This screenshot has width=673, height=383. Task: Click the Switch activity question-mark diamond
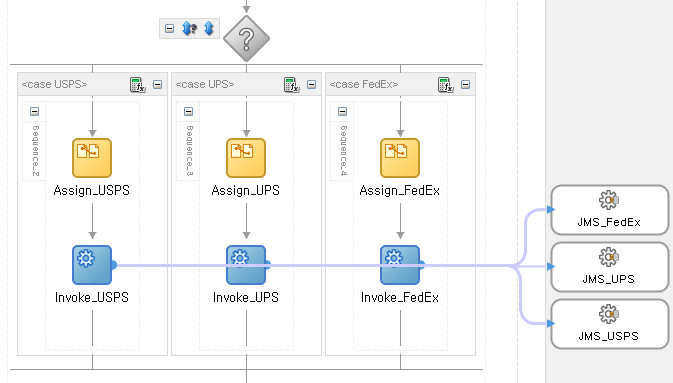coord(246,39)
